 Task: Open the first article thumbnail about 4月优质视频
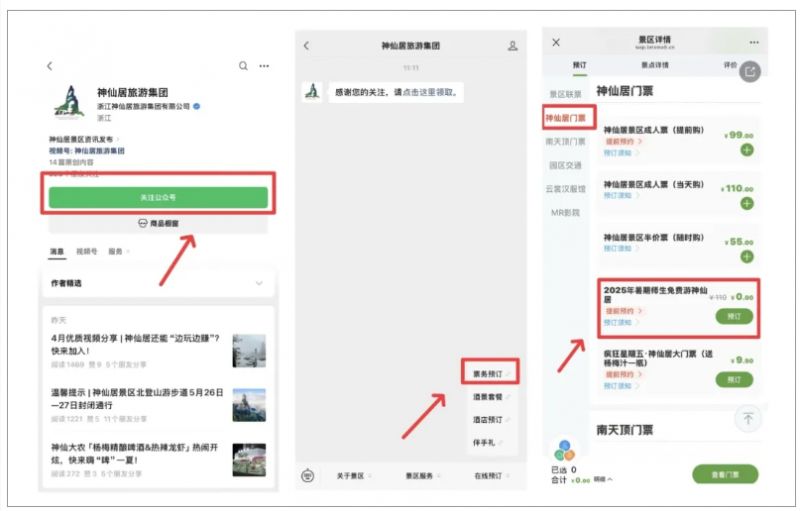pyautogui.click(x=249, y=351)
